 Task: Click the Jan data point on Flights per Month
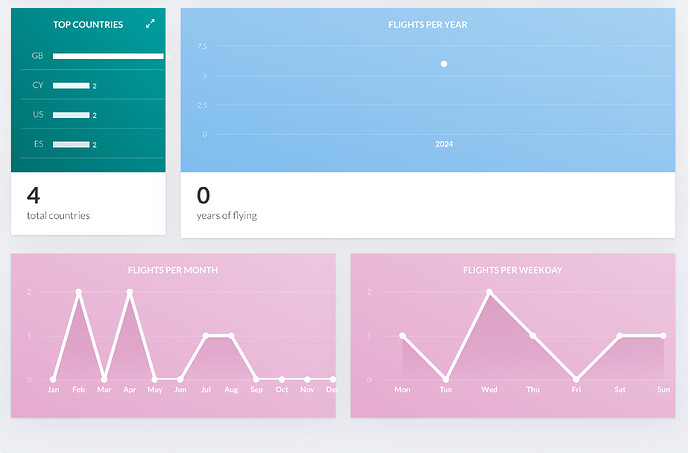point(53,379)
